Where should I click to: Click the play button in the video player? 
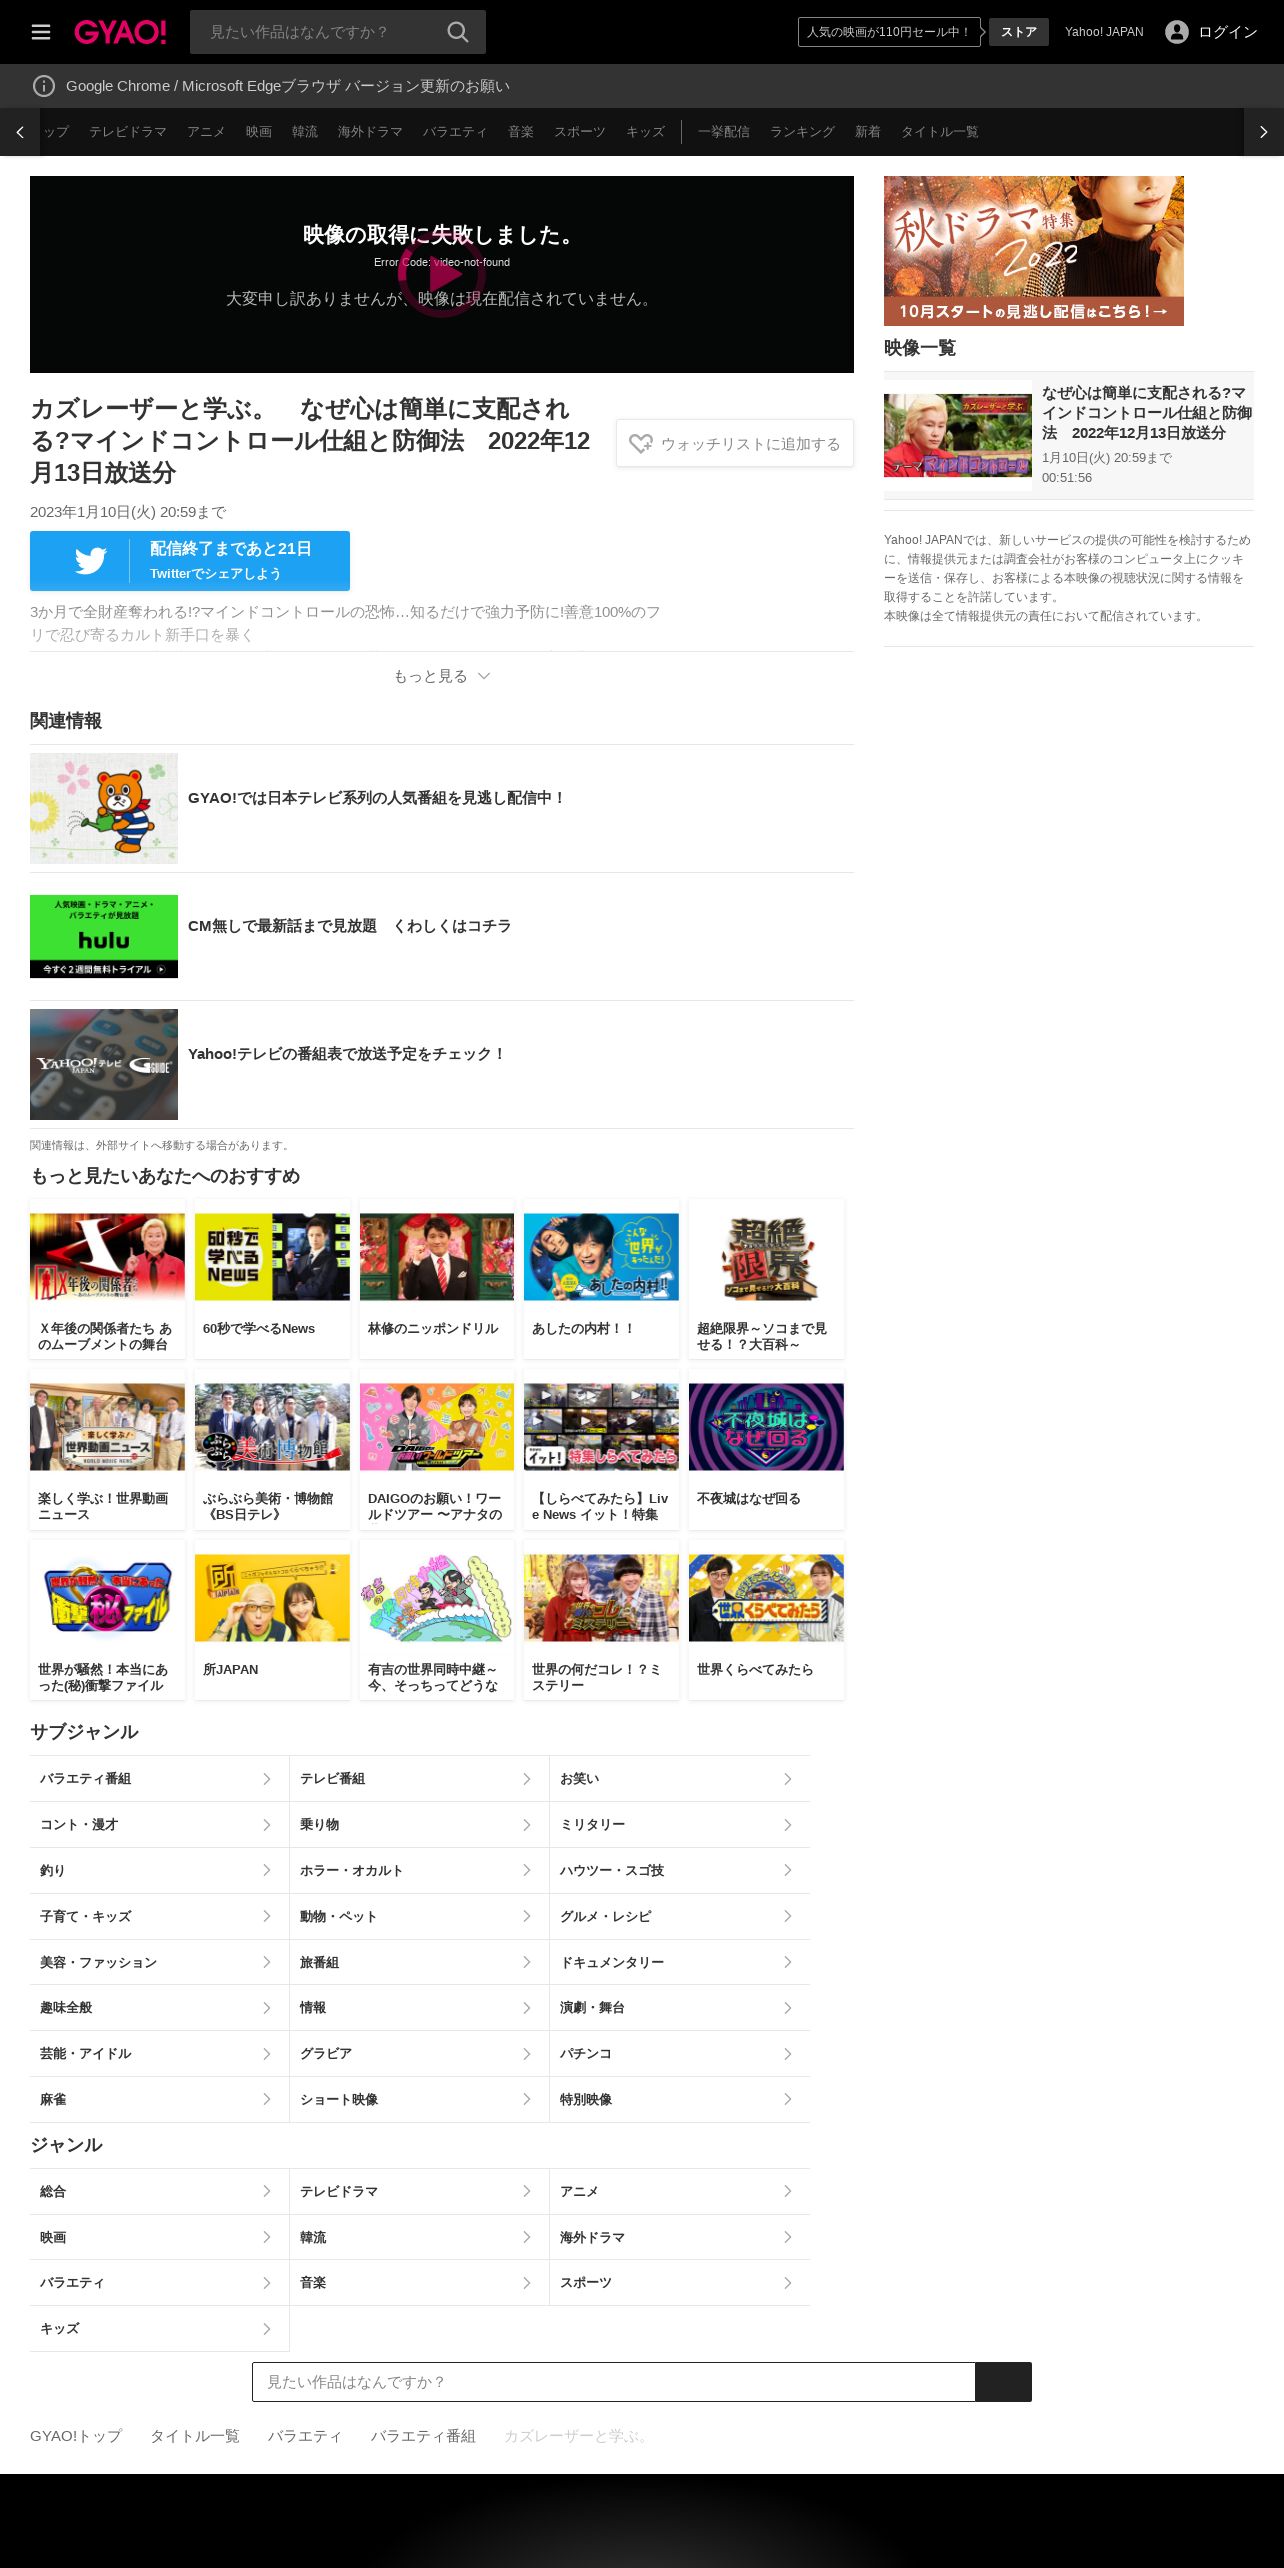click(441, 273)
